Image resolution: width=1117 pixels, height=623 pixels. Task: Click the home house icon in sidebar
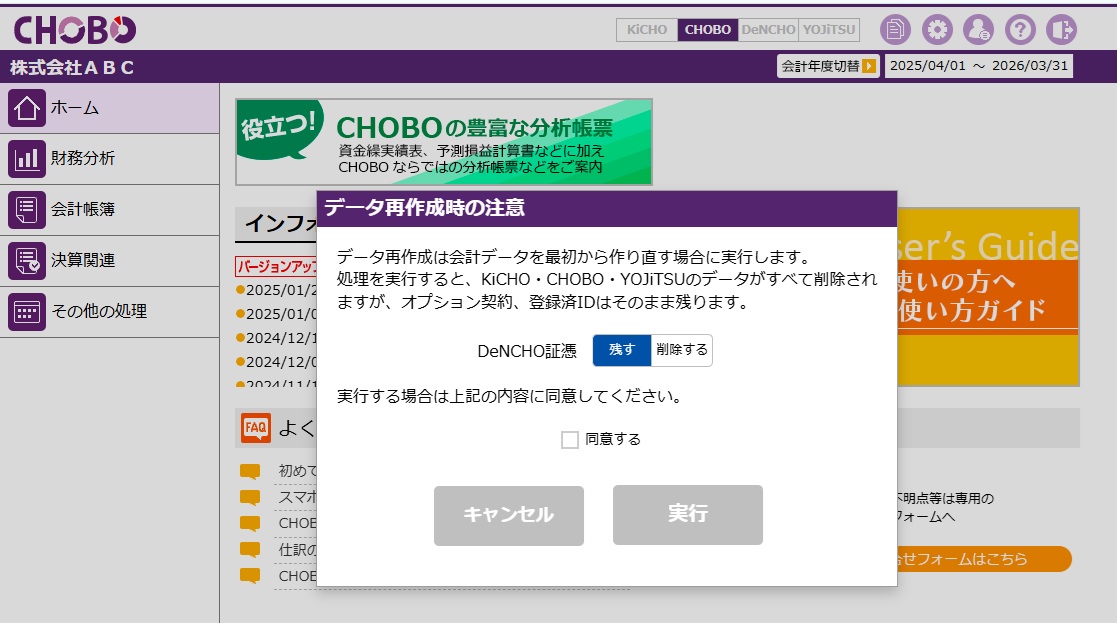tap(27, 108)
